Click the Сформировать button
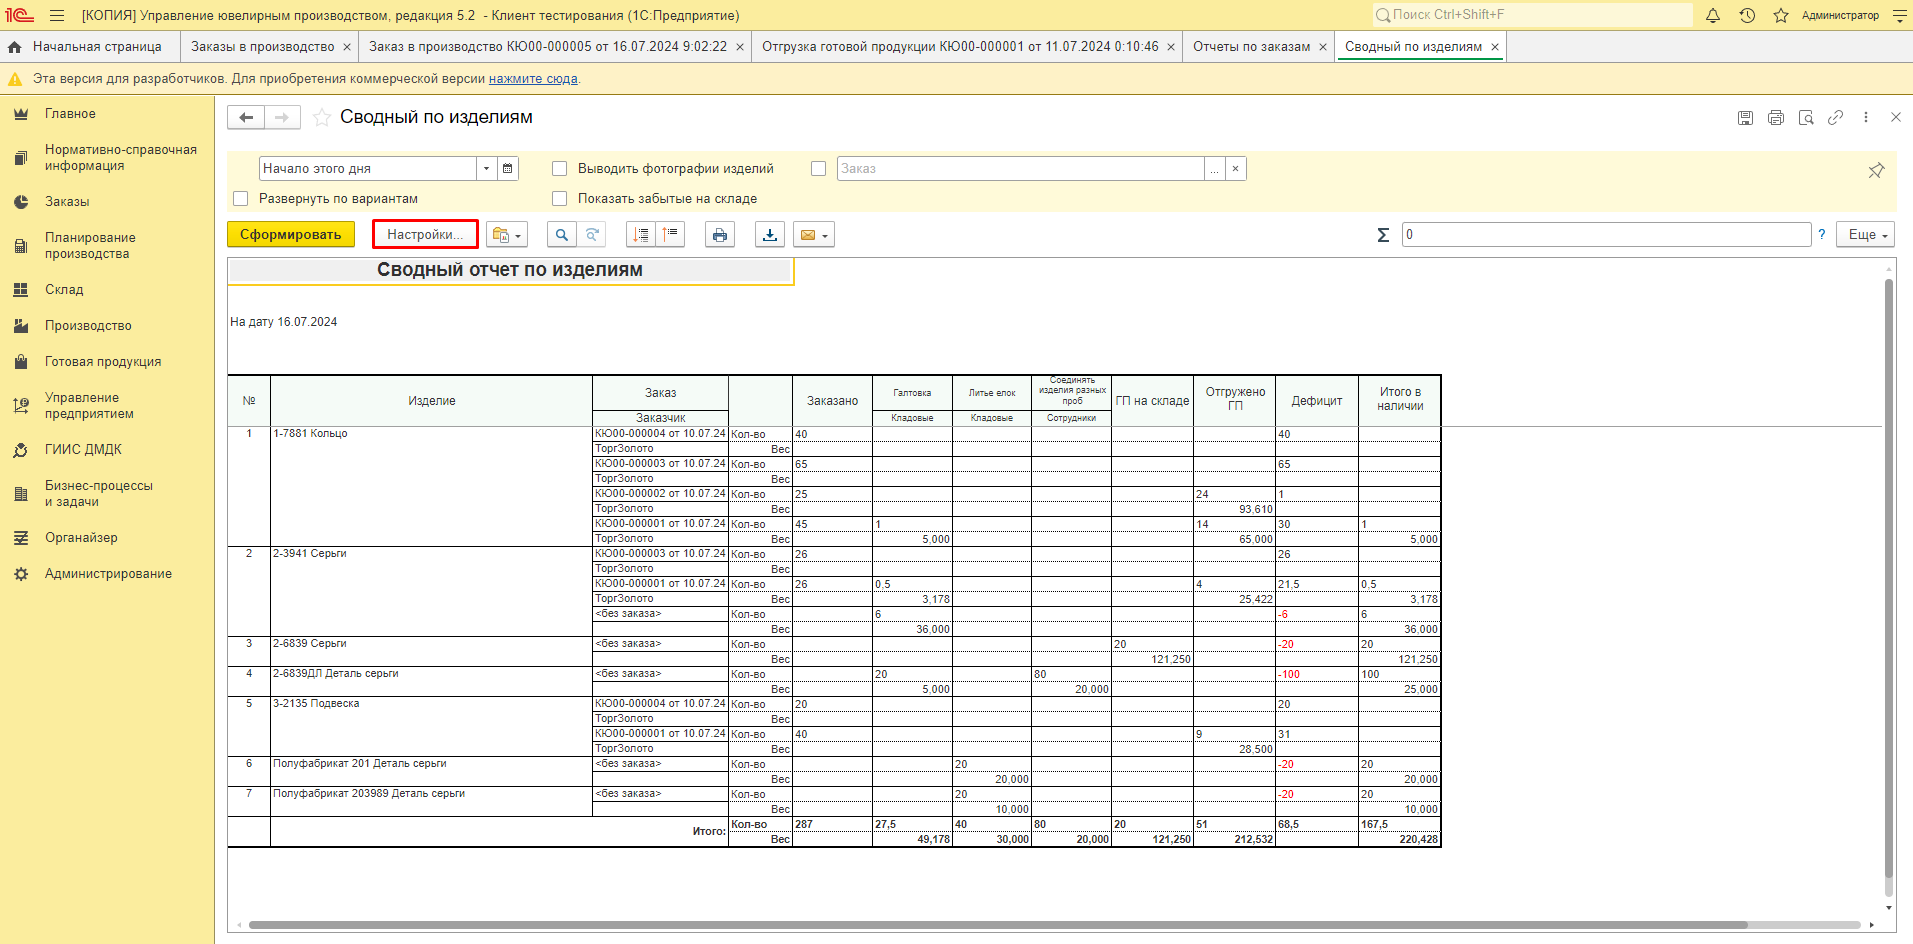 click(x=291, y=235)
